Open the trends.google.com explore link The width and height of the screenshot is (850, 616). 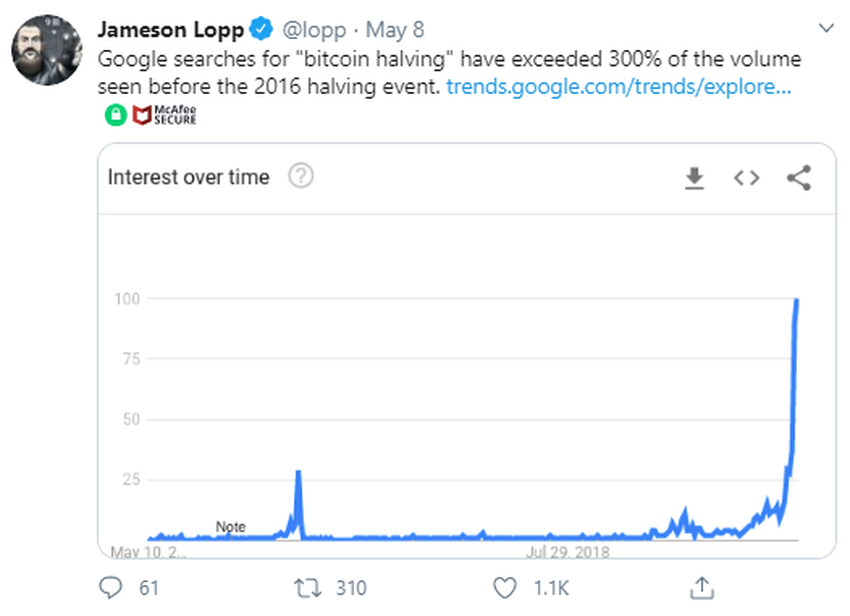point(619,86)
